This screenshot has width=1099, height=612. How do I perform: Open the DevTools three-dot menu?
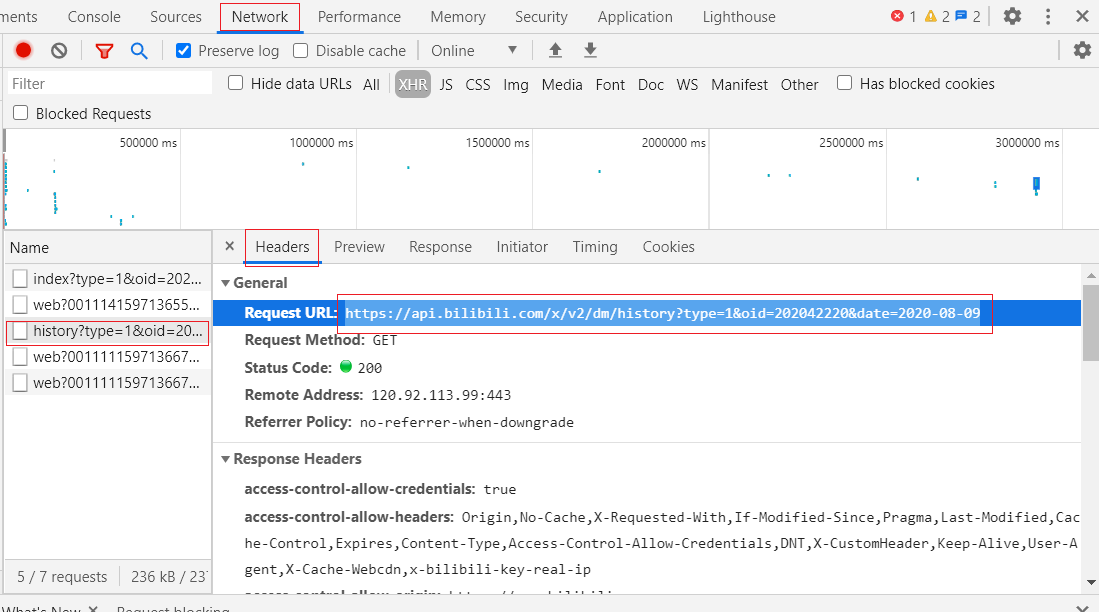tap(1048, 17)
